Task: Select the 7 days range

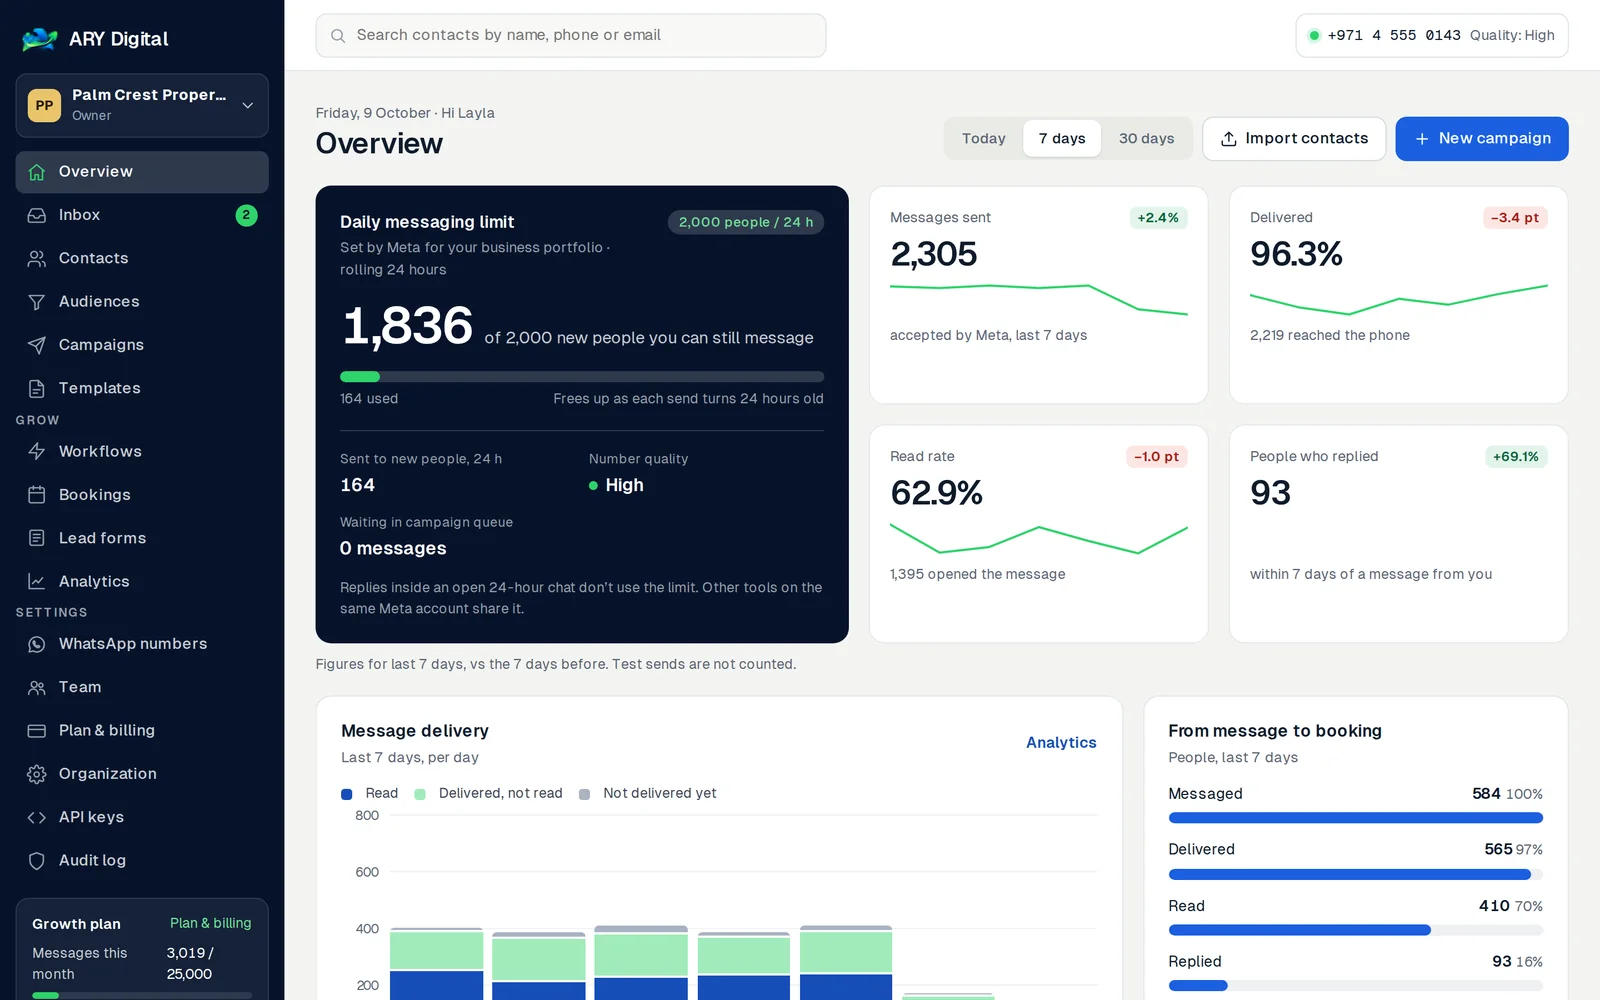Action: click(1062, 139)
